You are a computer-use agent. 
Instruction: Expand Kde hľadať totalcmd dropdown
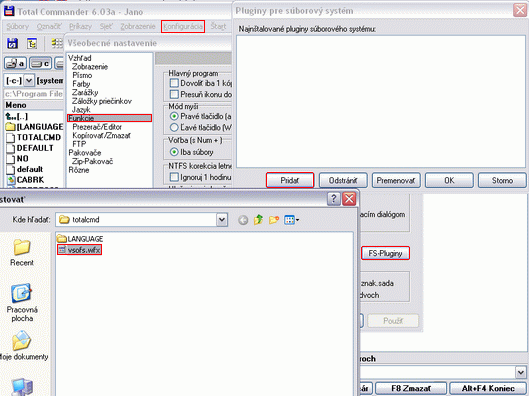[222, 220]
